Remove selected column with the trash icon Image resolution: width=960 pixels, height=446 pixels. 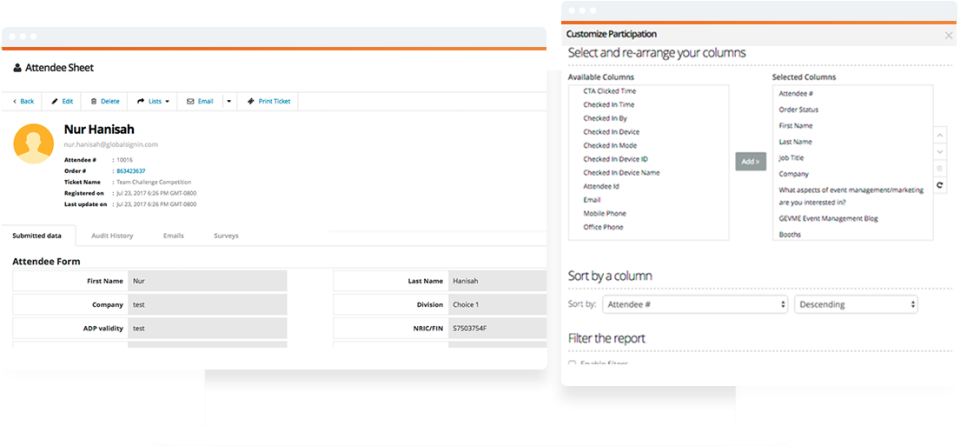940,168
